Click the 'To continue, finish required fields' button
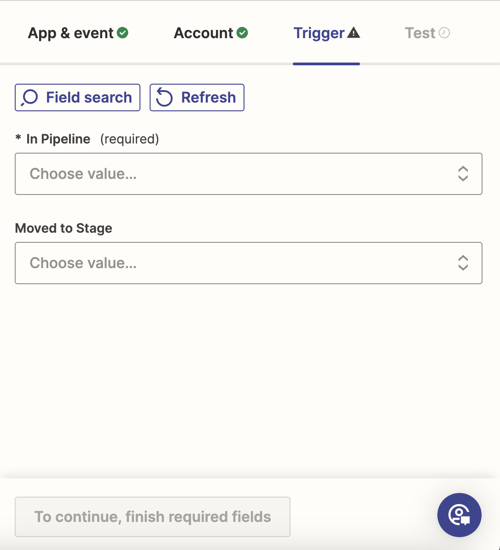This screenshot has height=550, width=500. point(153,517)
